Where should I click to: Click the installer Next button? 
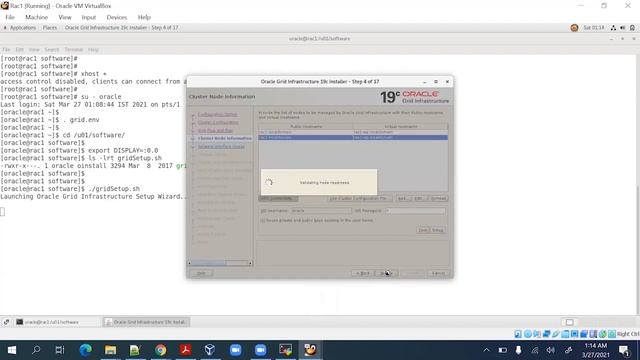[x=386, y=273]
